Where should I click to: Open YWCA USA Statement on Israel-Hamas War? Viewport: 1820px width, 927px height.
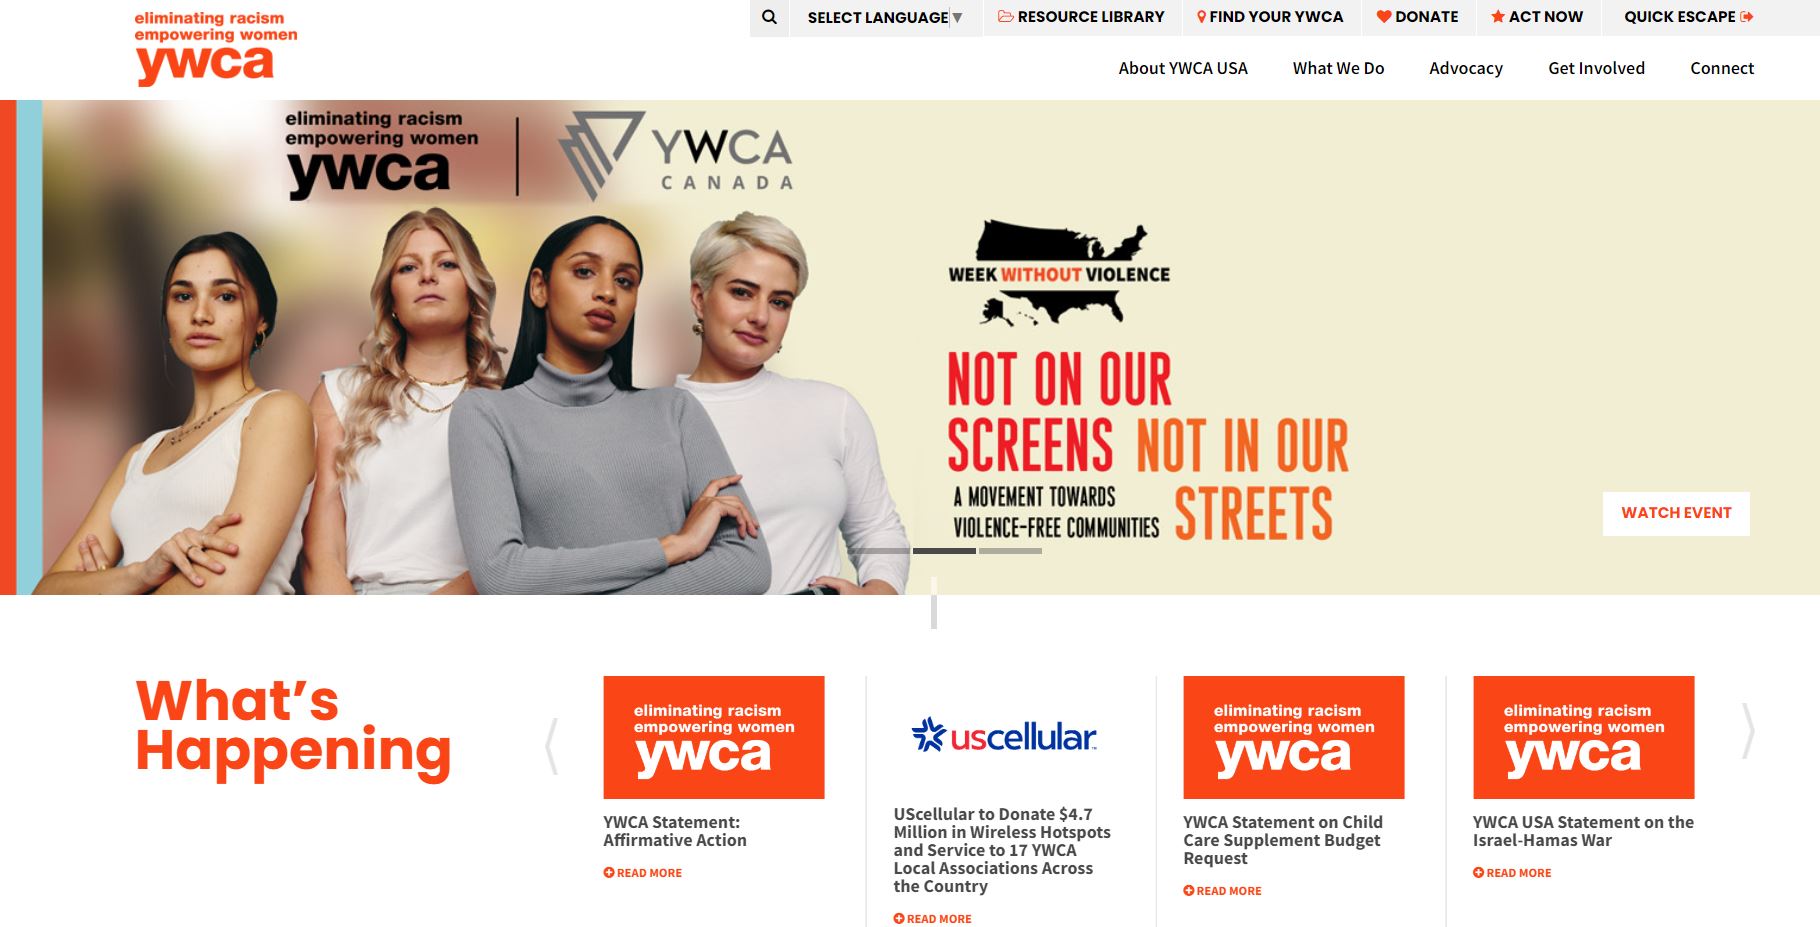click(1583, 831)
